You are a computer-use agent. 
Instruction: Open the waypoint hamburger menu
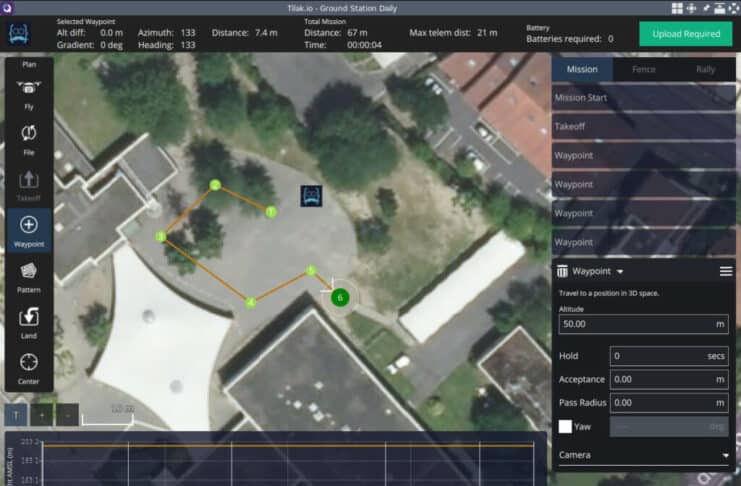pyautogui.click(x=726, y=271)
